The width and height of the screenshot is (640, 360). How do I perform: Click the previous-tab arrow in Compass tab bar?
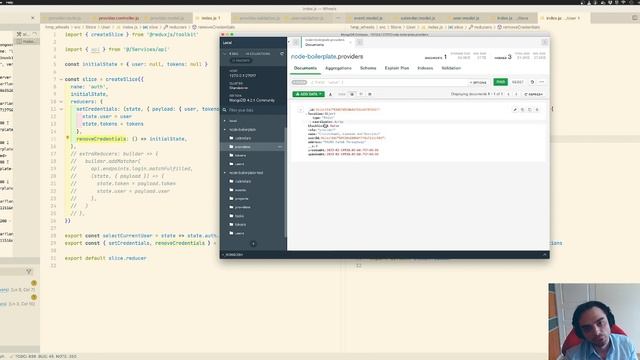pyautogui.click(x=296, y=42)
